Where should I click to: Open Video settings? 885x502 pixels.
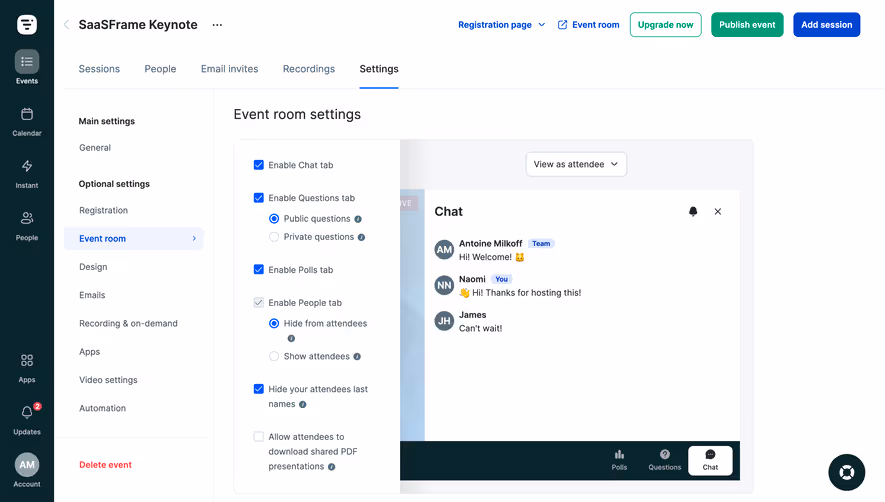tap(108, 379)
